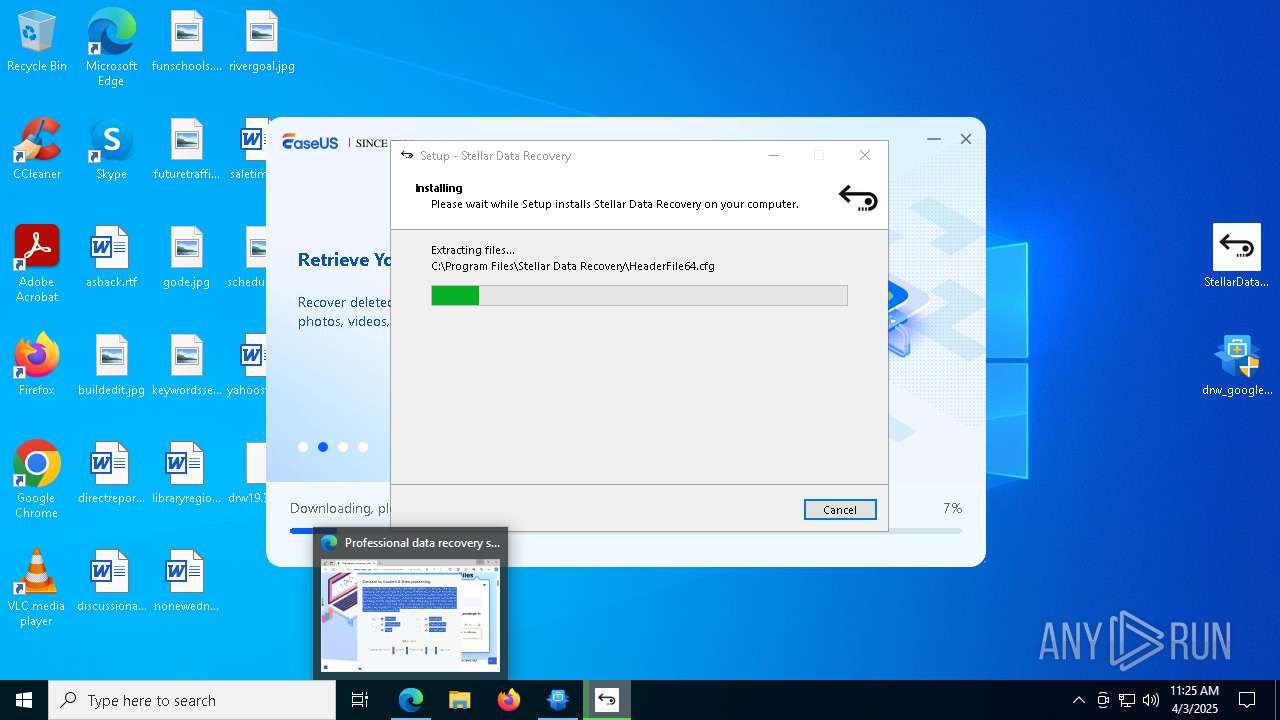
Task: Click the EaseUS download progress bar
Action: [626, 531]
